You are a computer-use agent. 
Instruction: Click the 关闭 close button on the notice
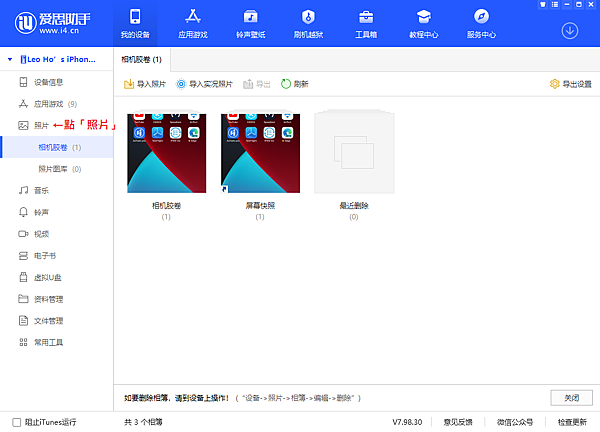pyautogui.click(x=572, y=398)
